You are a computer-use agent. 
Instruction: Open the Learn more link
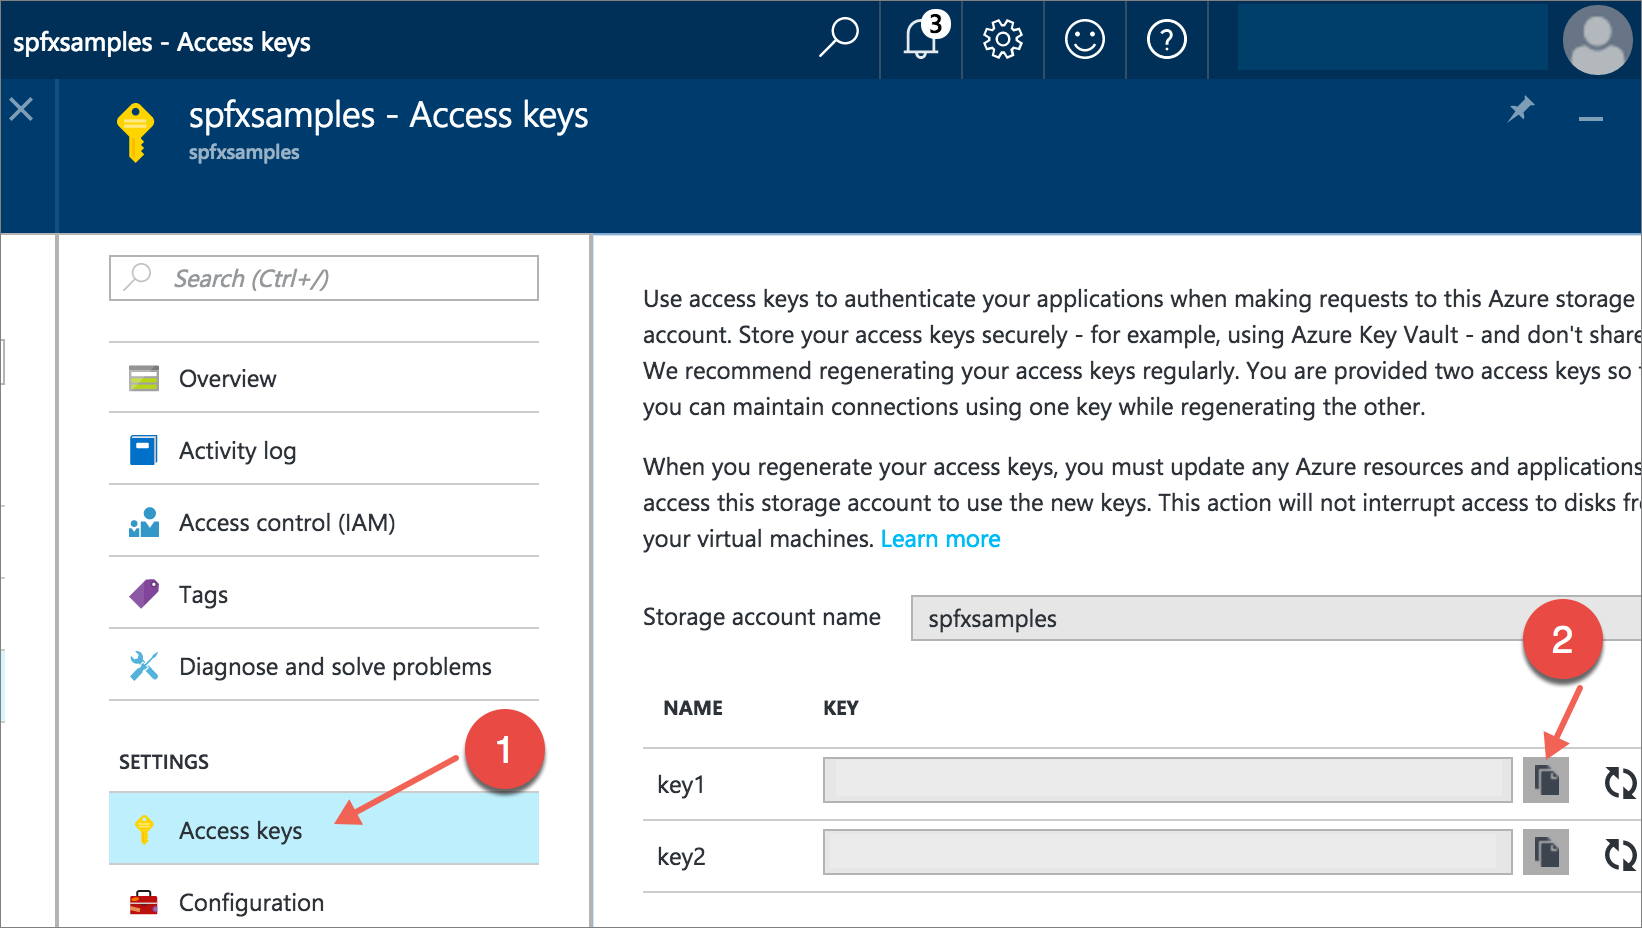coord(939,538)
